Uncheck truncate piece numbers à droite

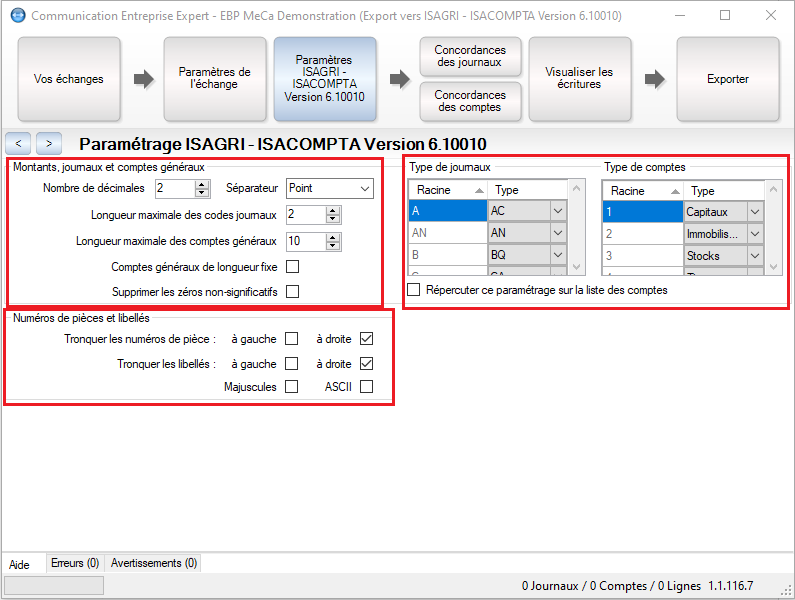click(367, 338)
